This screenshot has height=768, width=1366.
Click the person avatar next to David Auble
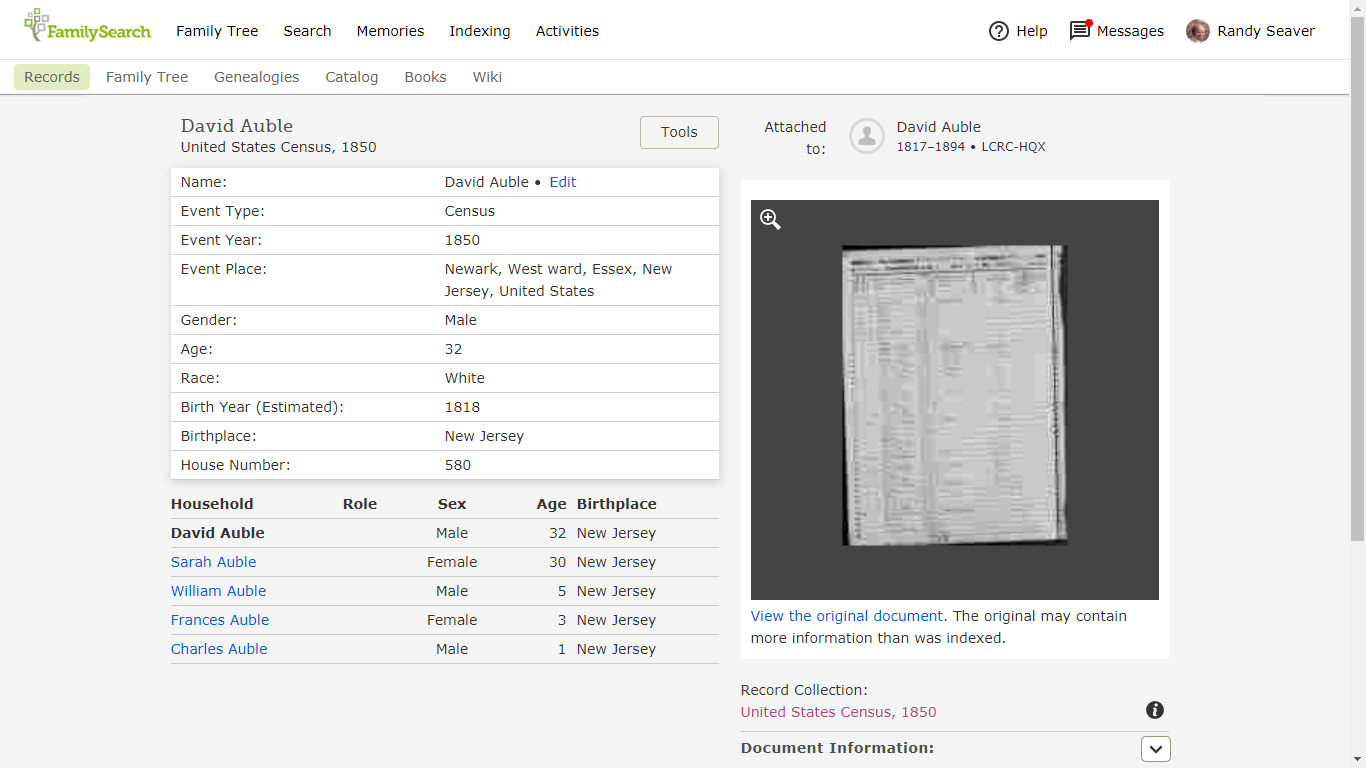tap(866, 136)
